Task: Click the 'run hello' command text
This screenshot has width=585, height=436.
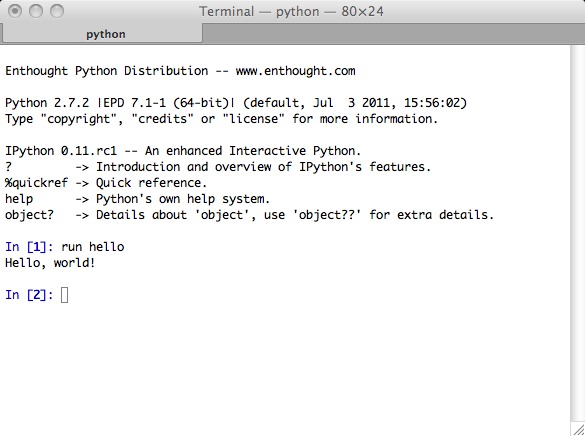Action: click(93, 247)
